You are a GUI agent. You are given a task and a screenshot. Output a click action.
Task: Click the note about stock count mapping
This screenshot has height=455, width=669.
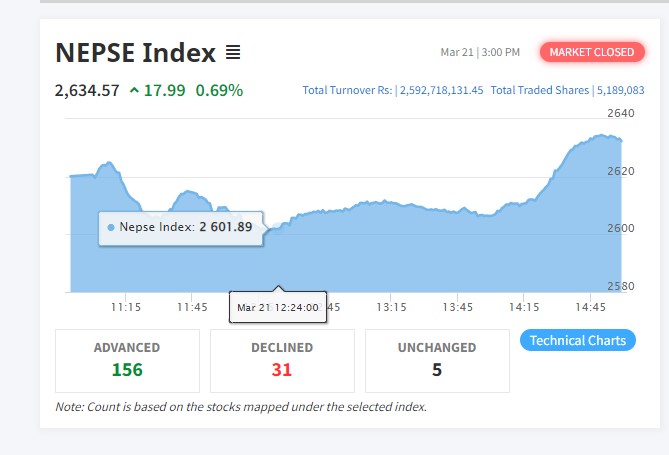[241, 407]
